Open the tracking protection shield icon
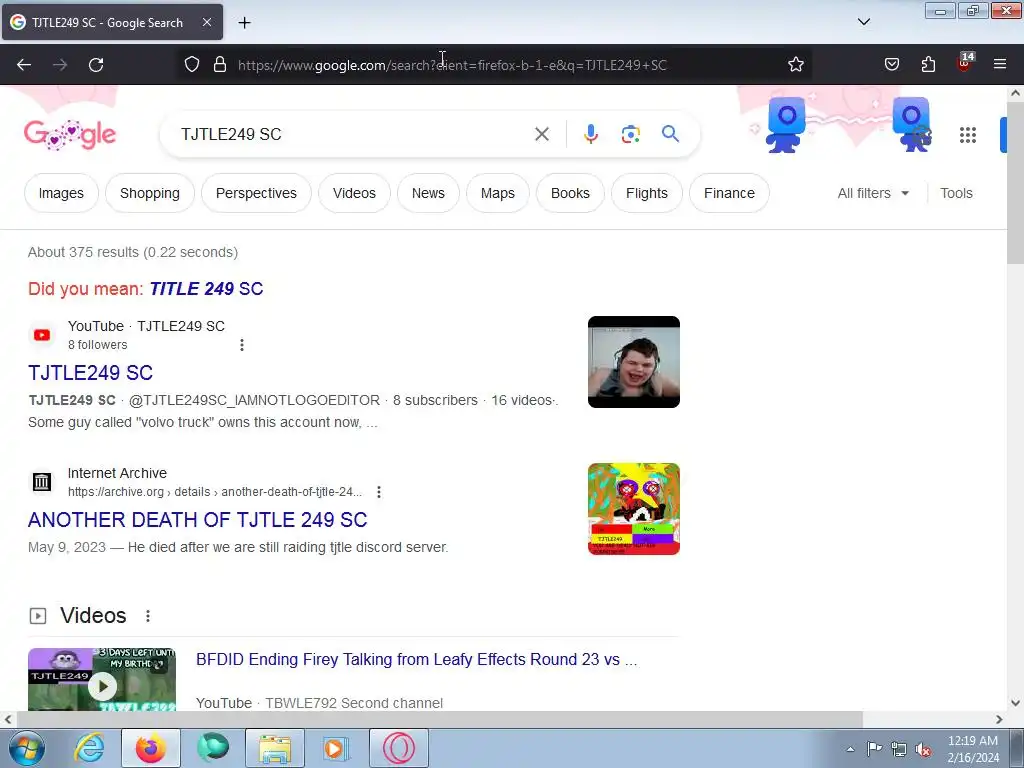 coord(191,65)
